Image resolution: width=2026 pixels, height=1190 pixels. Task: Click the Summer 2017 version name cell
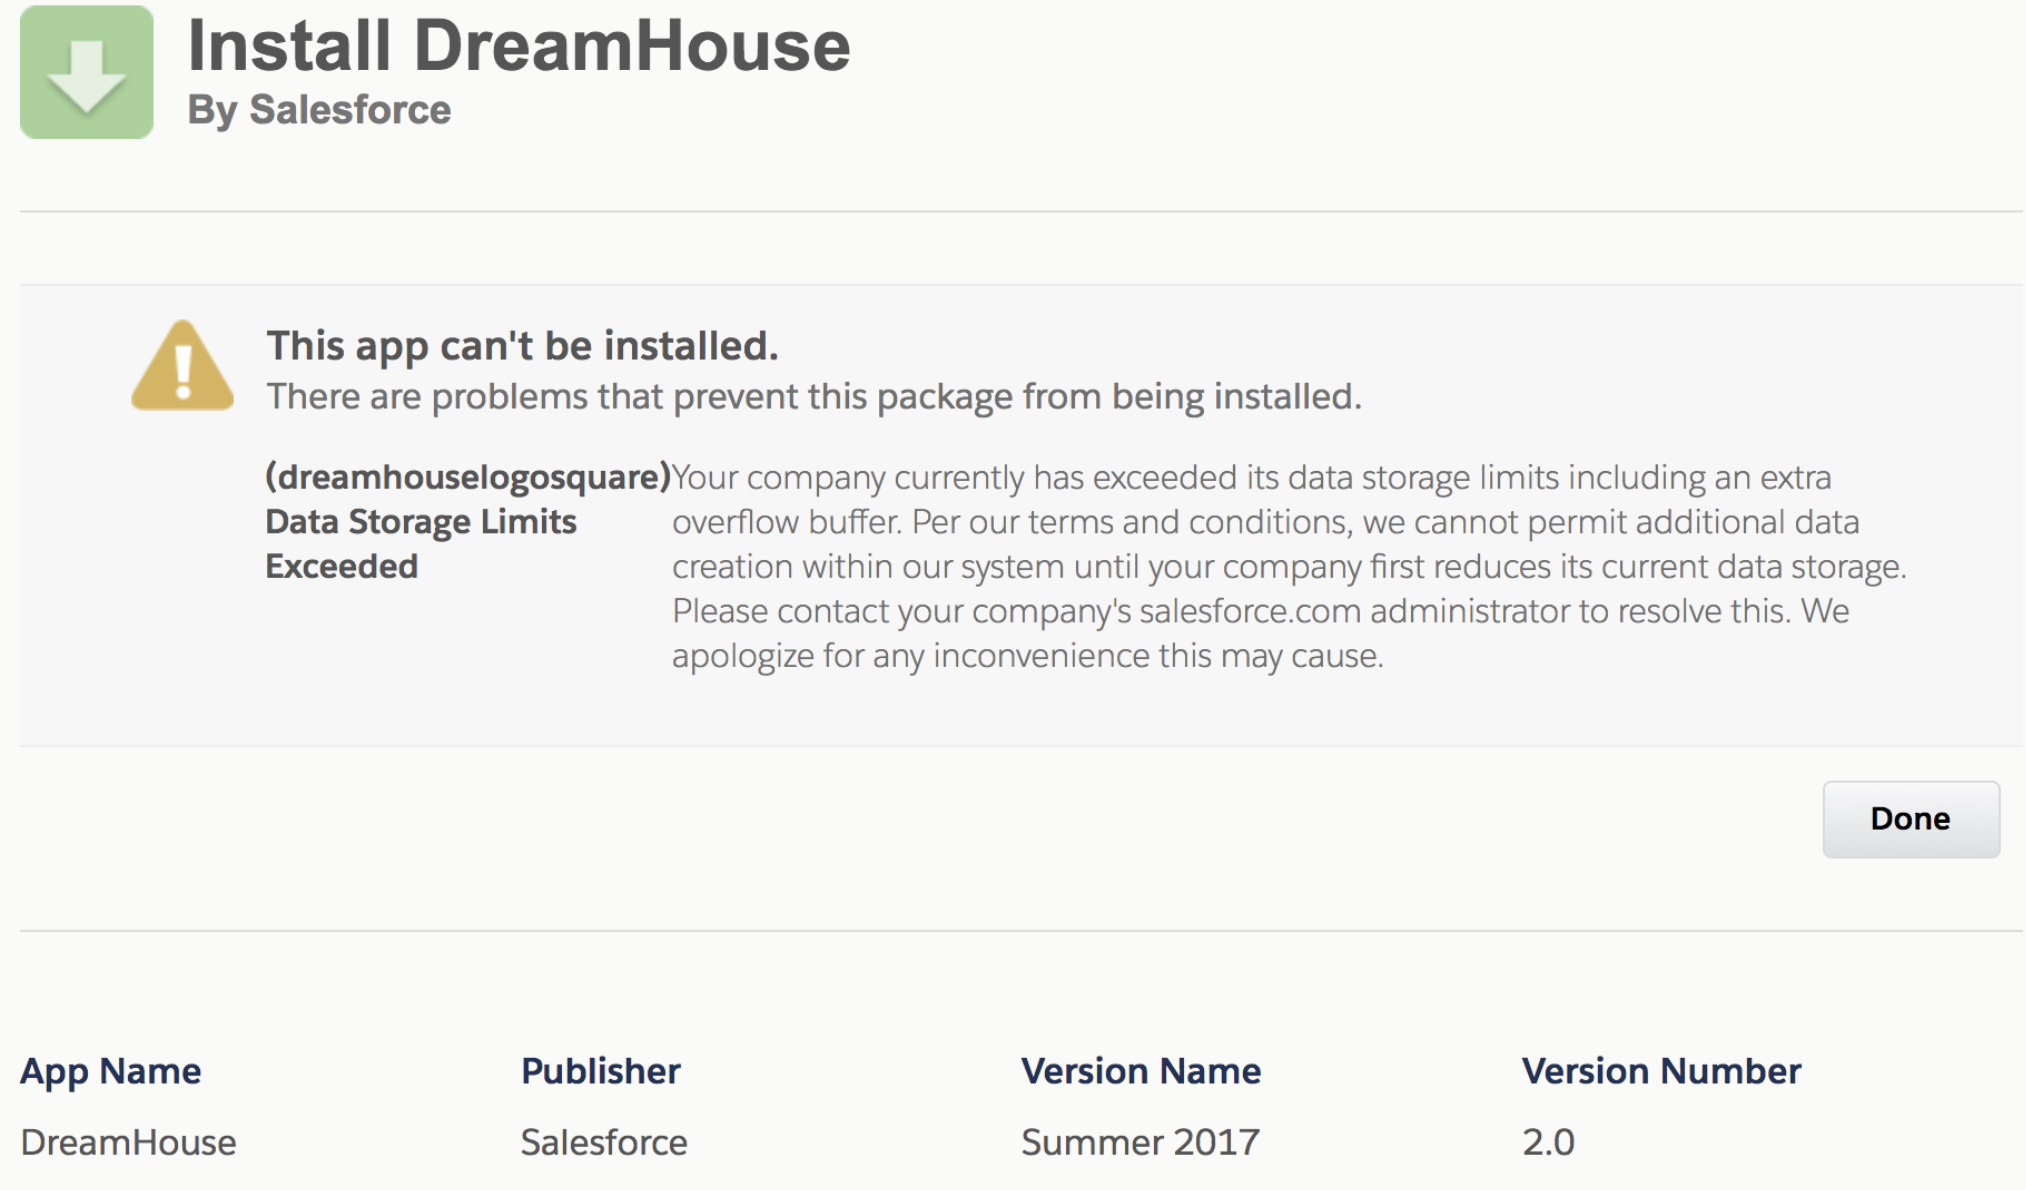(x=1139, y=1141)
